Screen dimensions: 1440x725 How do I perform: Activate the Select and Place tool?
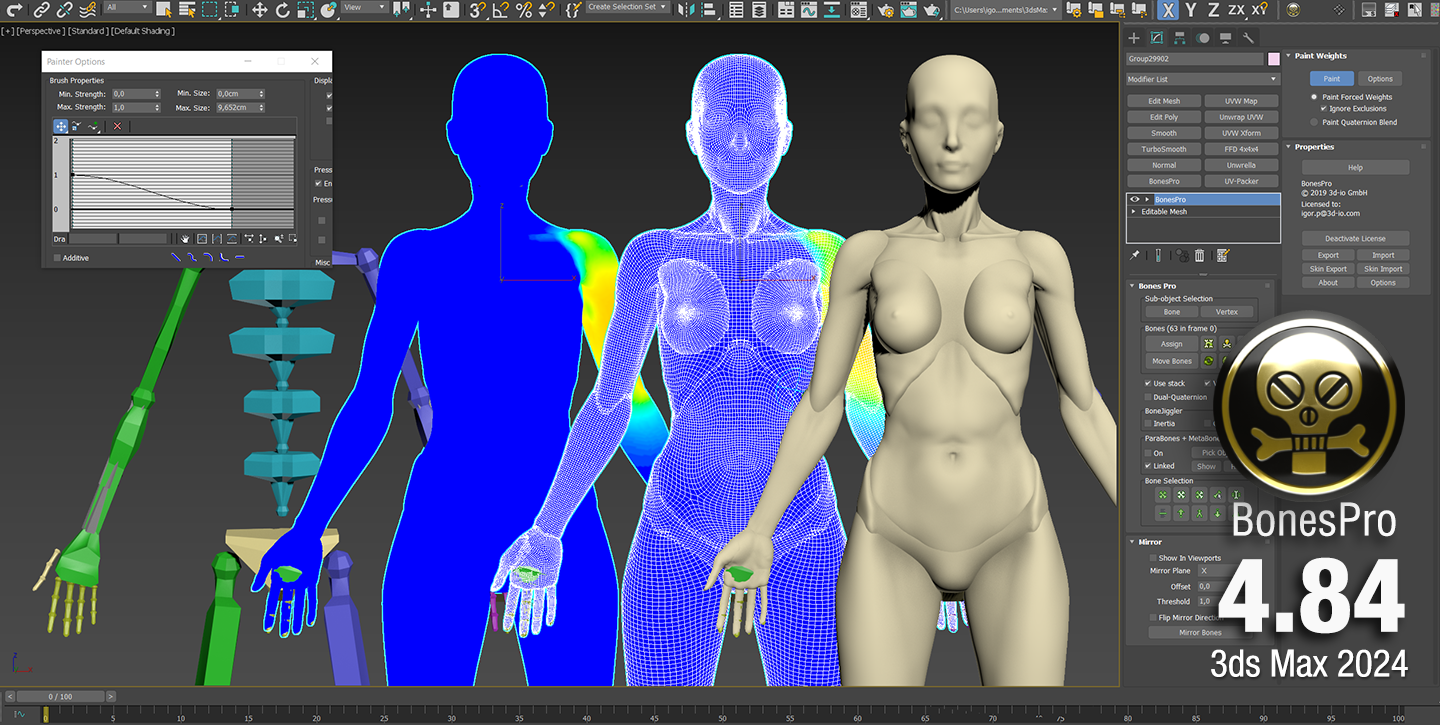328,9
